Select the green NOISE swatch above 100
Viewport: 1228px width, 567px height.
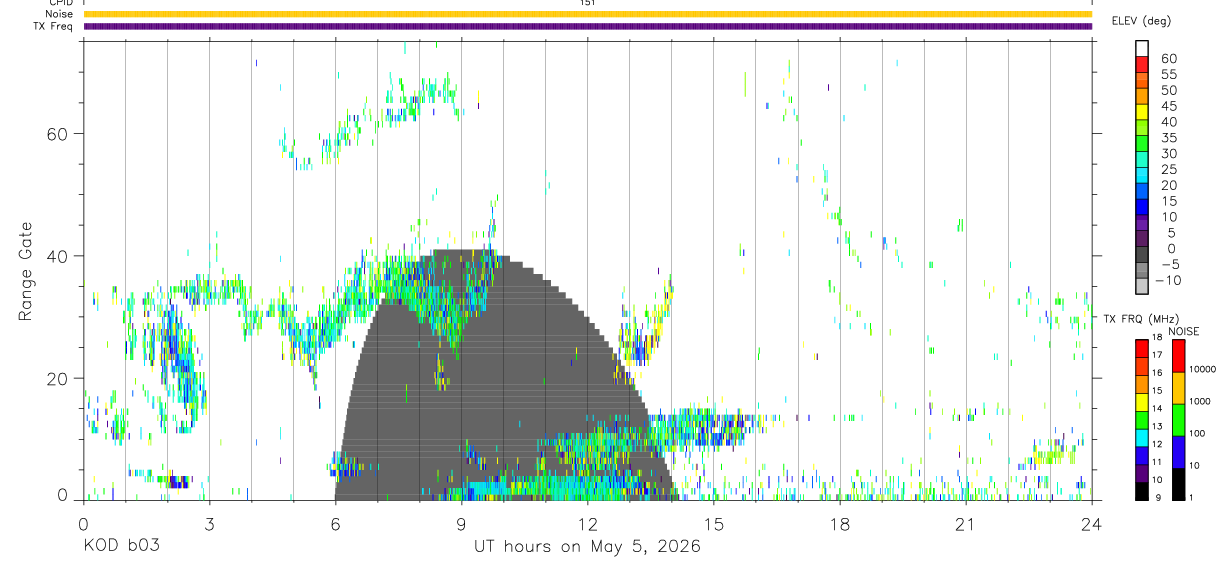1179,420
